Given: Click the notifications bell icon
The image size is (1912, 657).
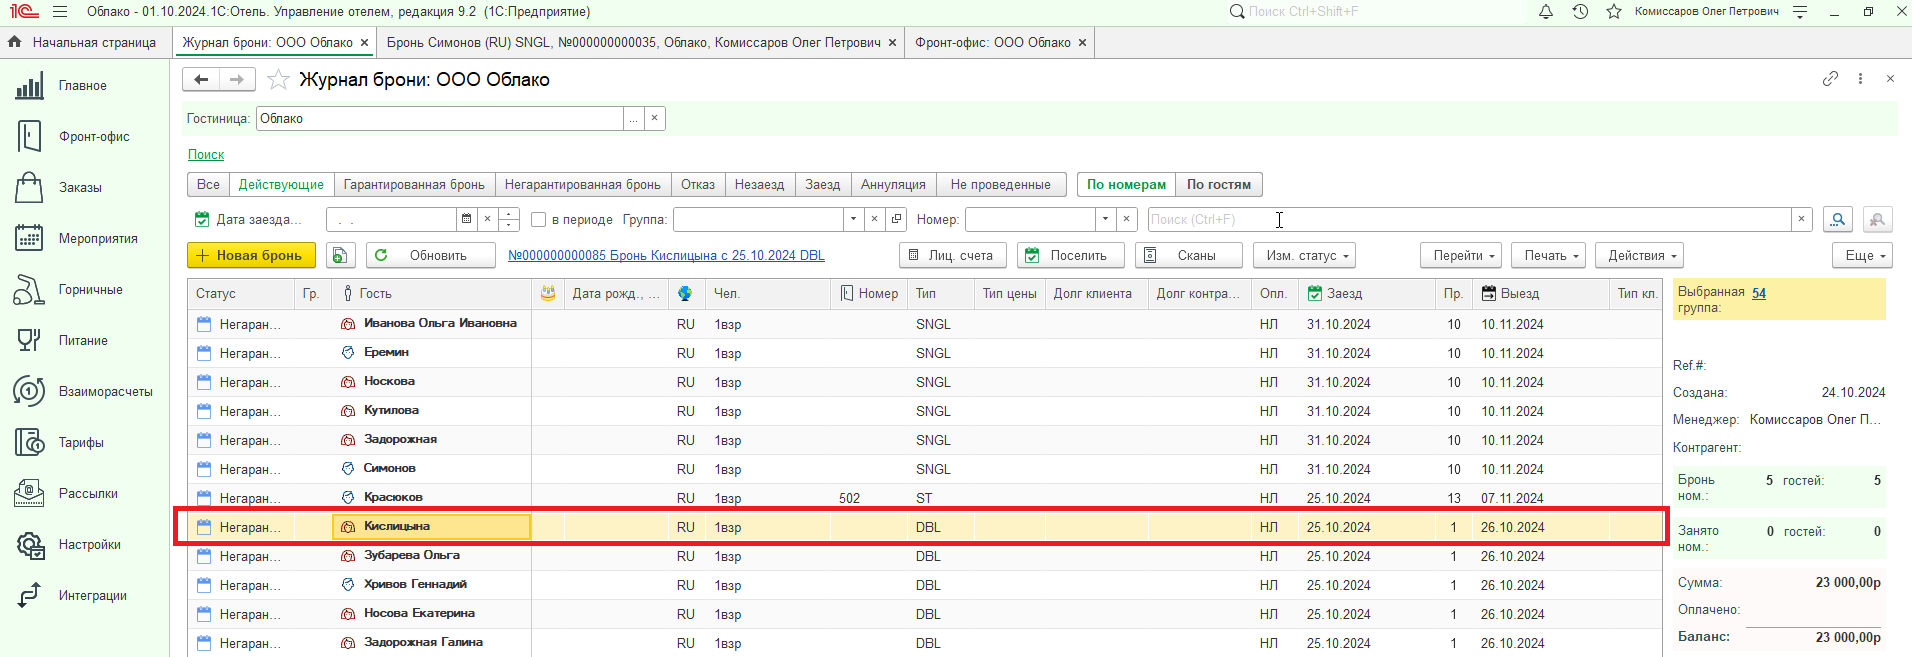Looking at the screenshot, I should (1546, 12).
